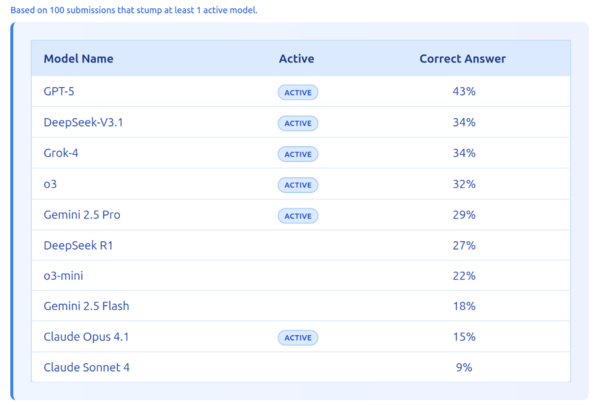Click the 43% score for GPT-5

(464, 91)
